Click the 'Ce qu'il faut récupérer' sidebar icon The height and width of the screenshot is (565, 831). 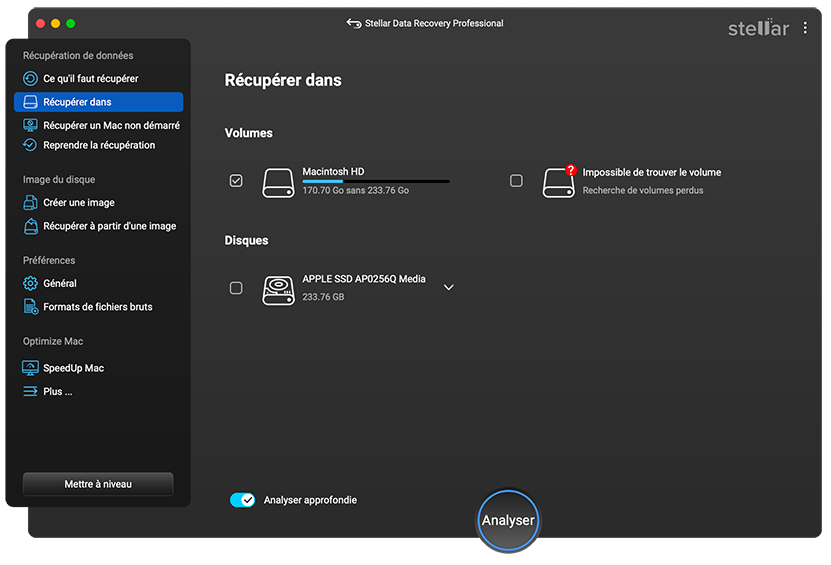point(30,78)
